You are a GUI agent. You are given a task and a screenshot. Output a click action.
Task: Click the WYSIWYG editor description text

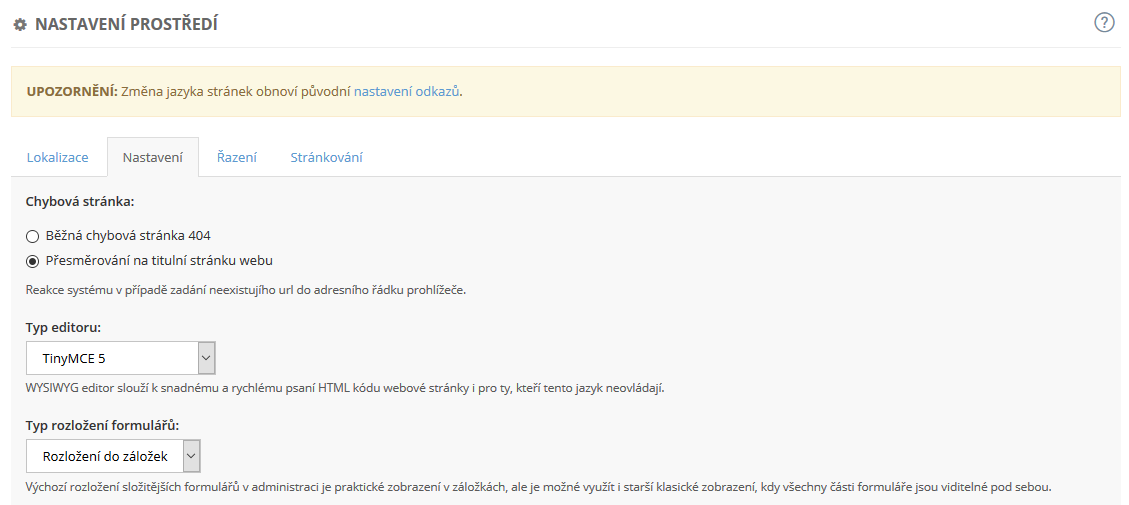[345, 387]
